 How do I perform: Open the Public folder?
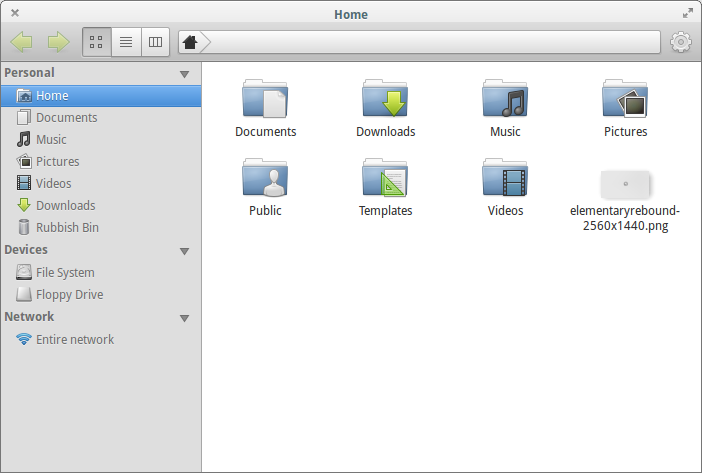265,178
